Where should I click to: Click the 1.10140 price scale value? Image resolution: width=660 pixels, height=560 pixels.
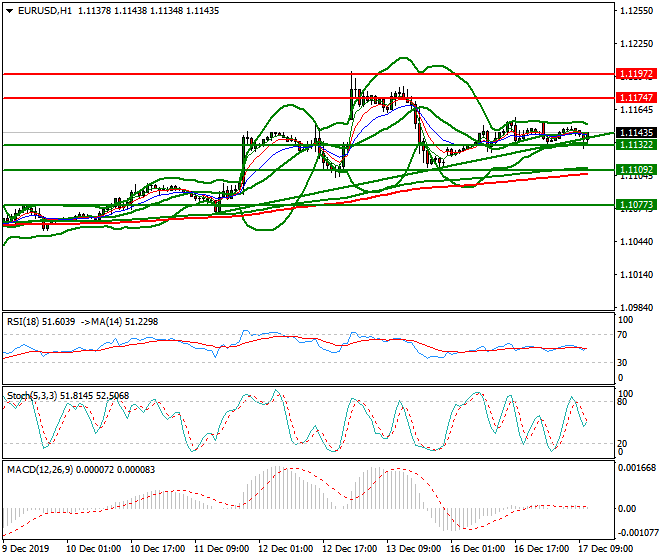coord(637,275)
